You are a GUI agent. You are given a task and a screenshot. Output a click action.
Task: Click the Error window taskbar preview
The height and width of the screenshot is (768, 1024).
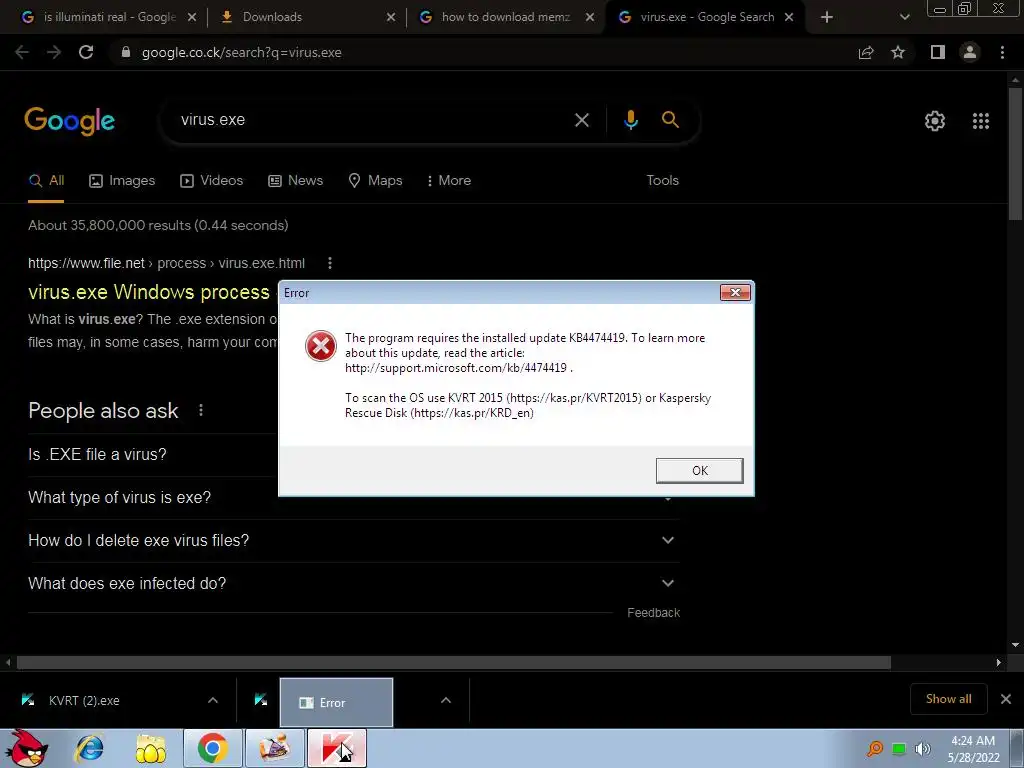point(336,702)
